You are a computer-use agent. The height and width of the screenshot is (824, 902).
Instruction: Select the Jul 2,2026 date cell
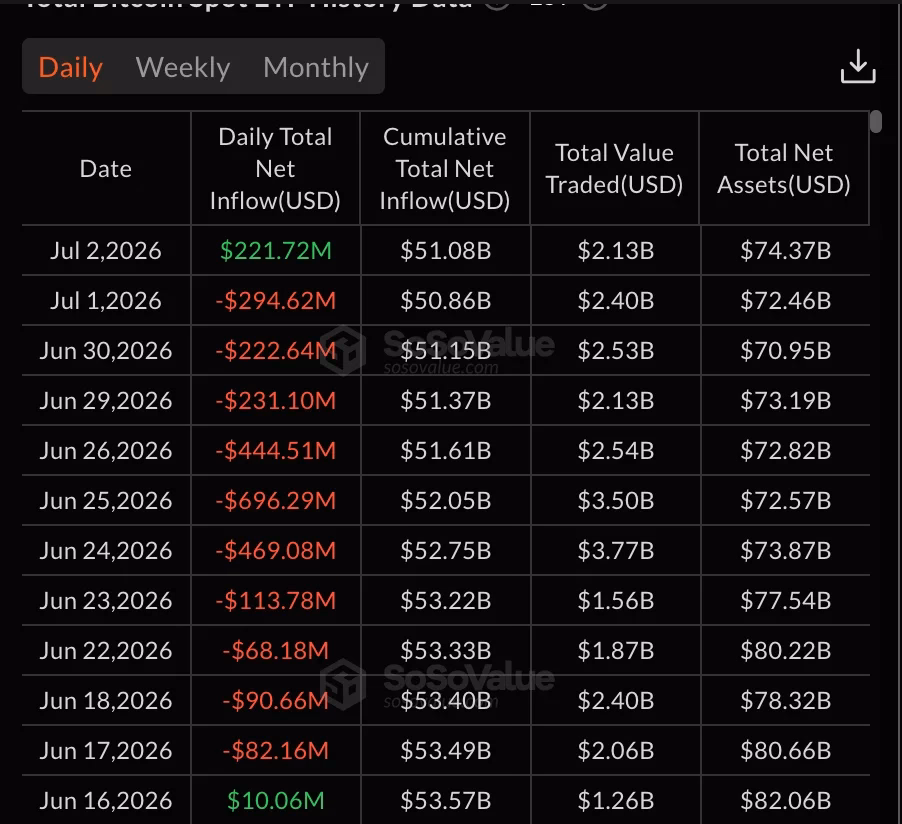pos(106,250)
